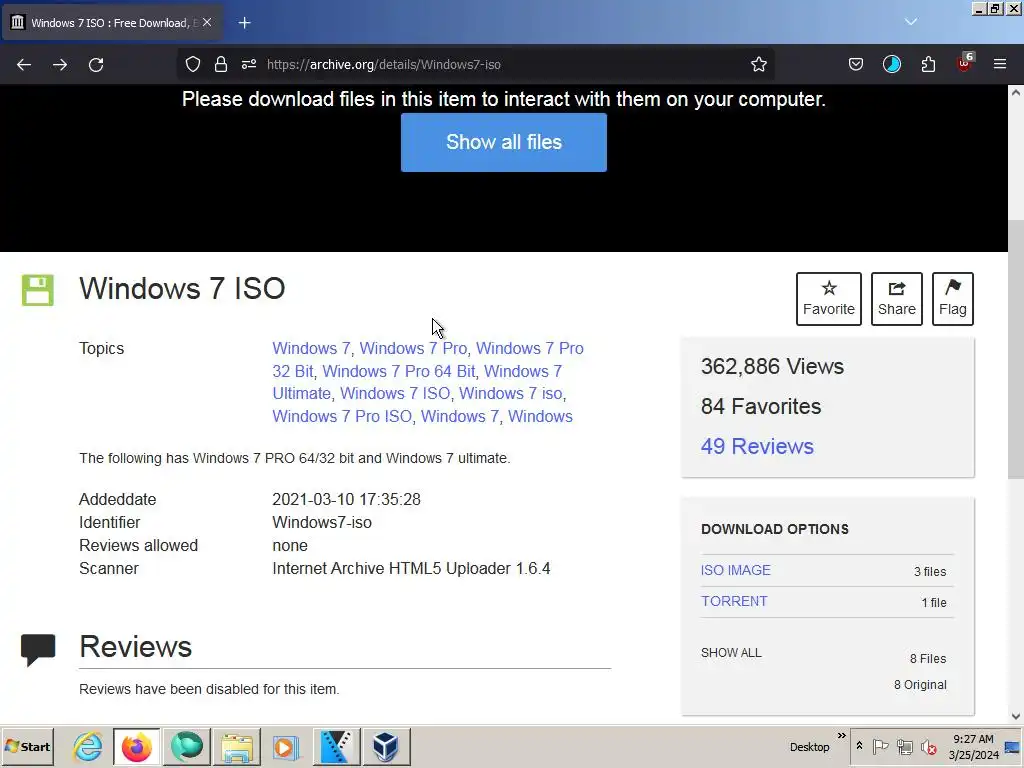Image resolution: width=1024 pixels, height=768 pixels.
Task: Open the 49 Reviews link
Action: (757, 446)
